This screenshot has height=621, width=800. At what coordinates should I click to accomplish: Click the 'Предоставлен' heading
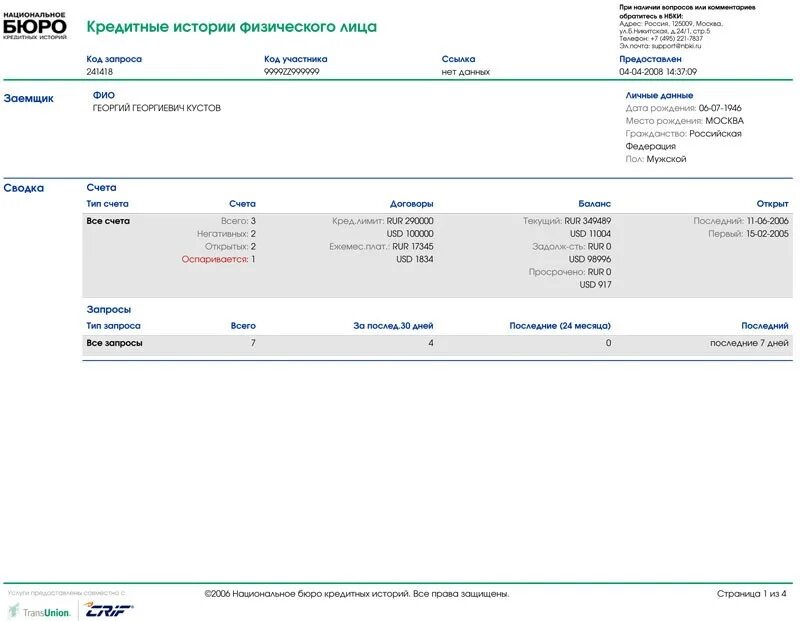point(650,59)
